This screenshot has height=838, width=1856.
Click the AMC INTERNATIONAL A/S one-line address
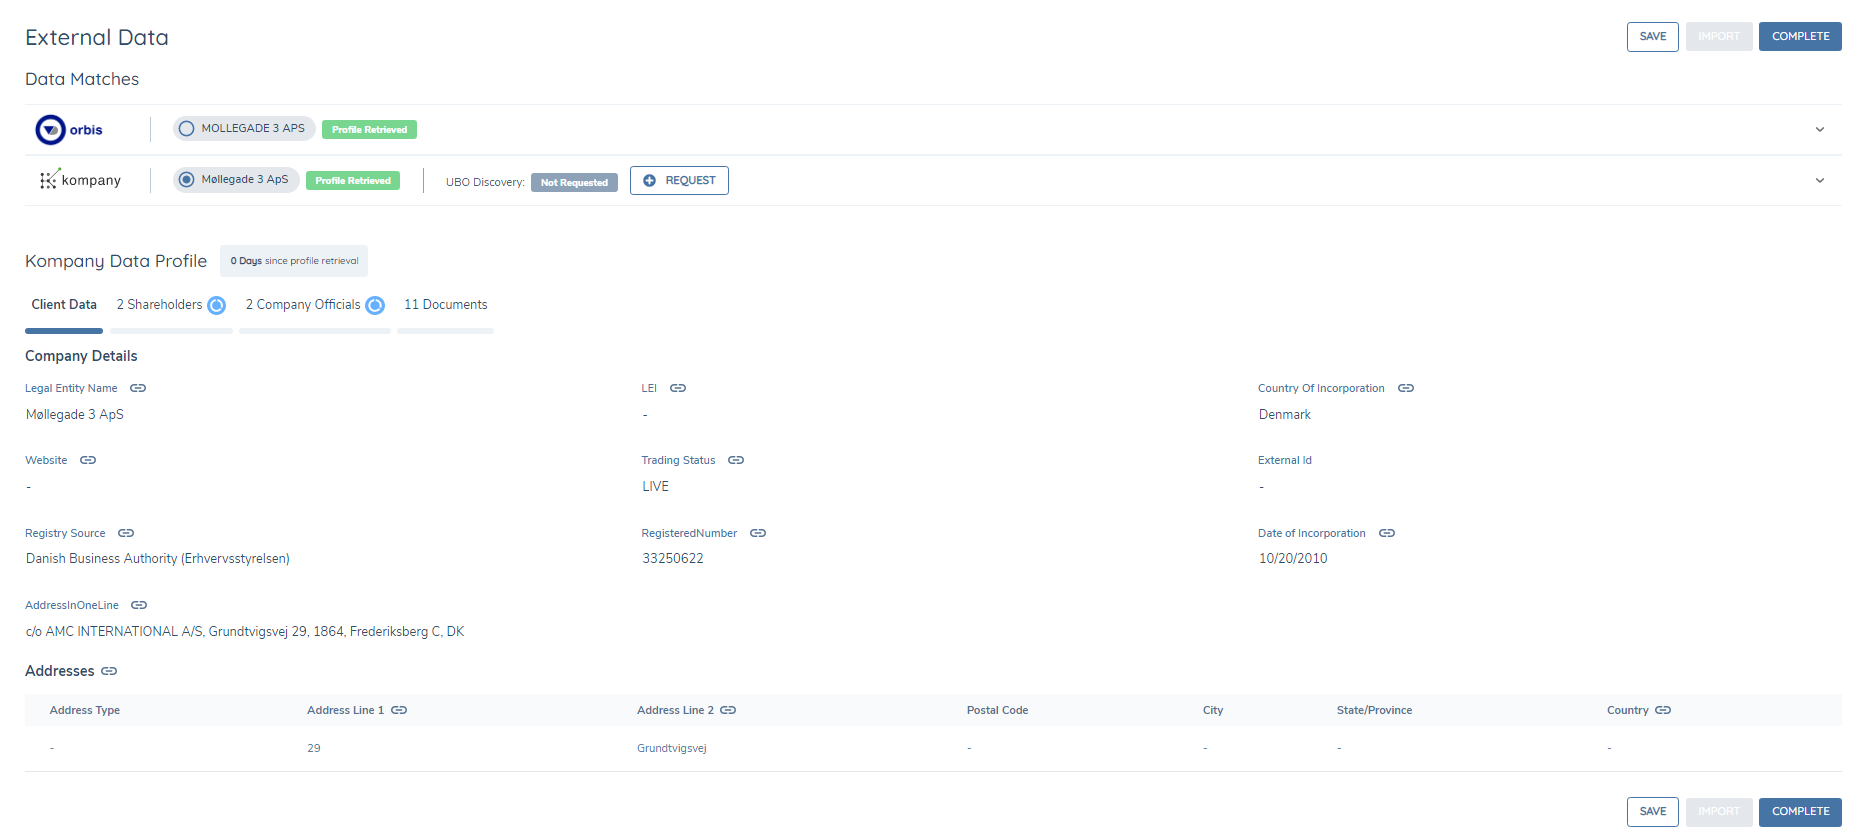pyautogui.click(x=245, y=632)
